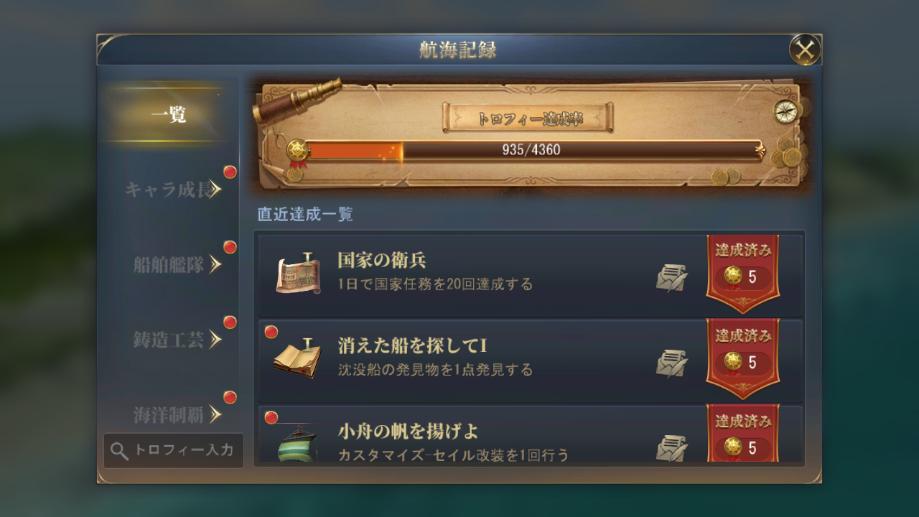This screenshot has width=919, height=517.
Task: Focus the トロフィー入力 search field
Action: pyautogui.click(x=173, y=451)
